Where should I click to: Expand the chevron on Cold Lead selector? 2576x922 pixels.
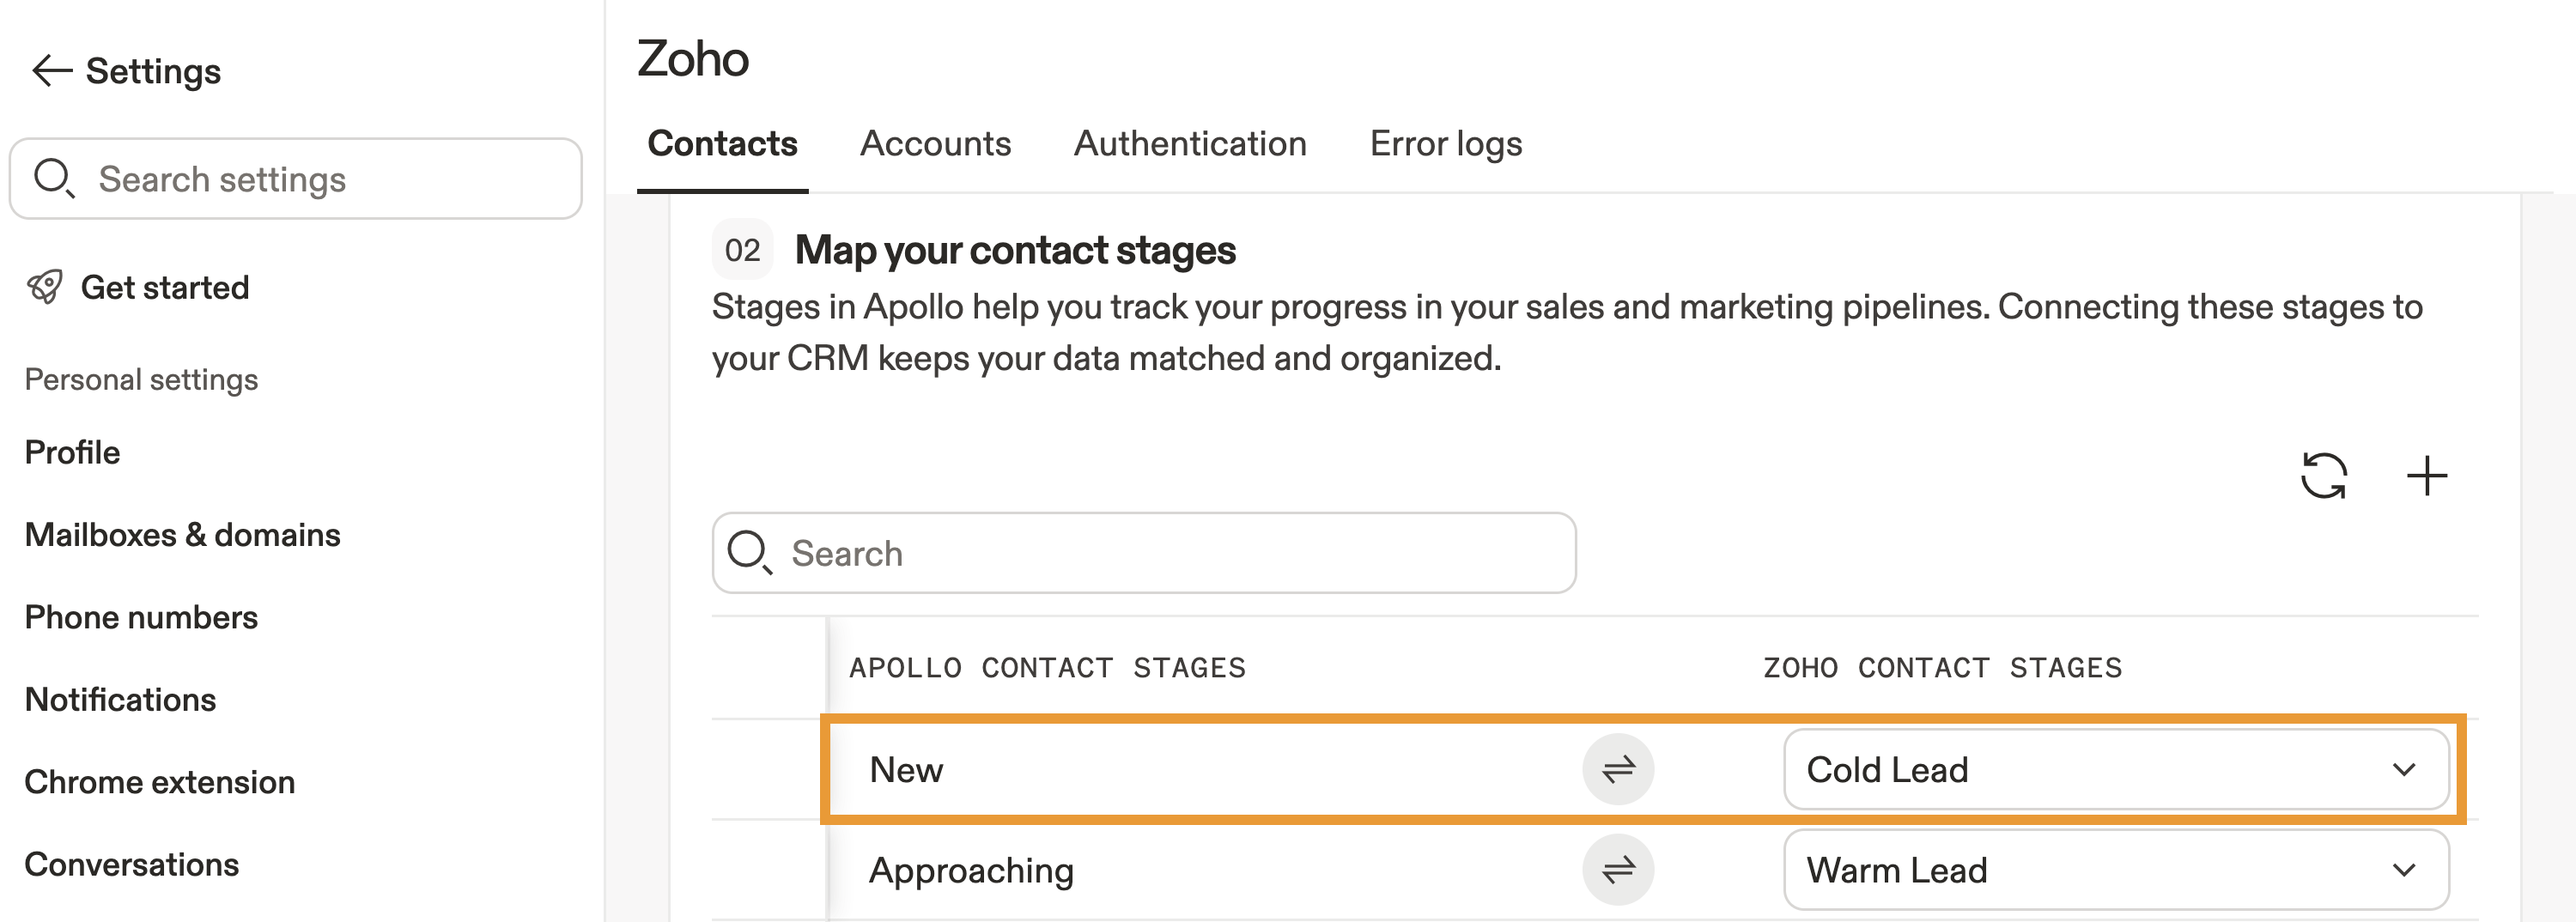point(2403,769)
